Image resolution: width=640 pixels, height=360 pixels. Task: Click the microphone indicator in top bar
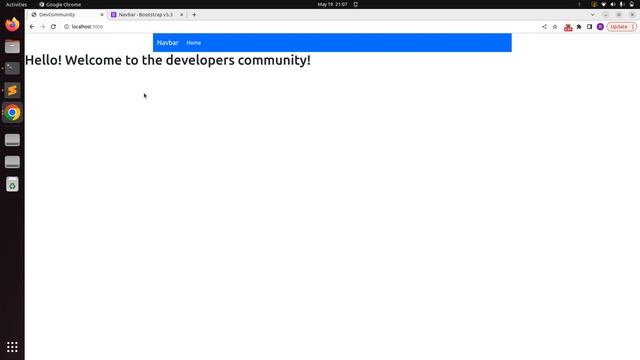(x=622, y=4)
